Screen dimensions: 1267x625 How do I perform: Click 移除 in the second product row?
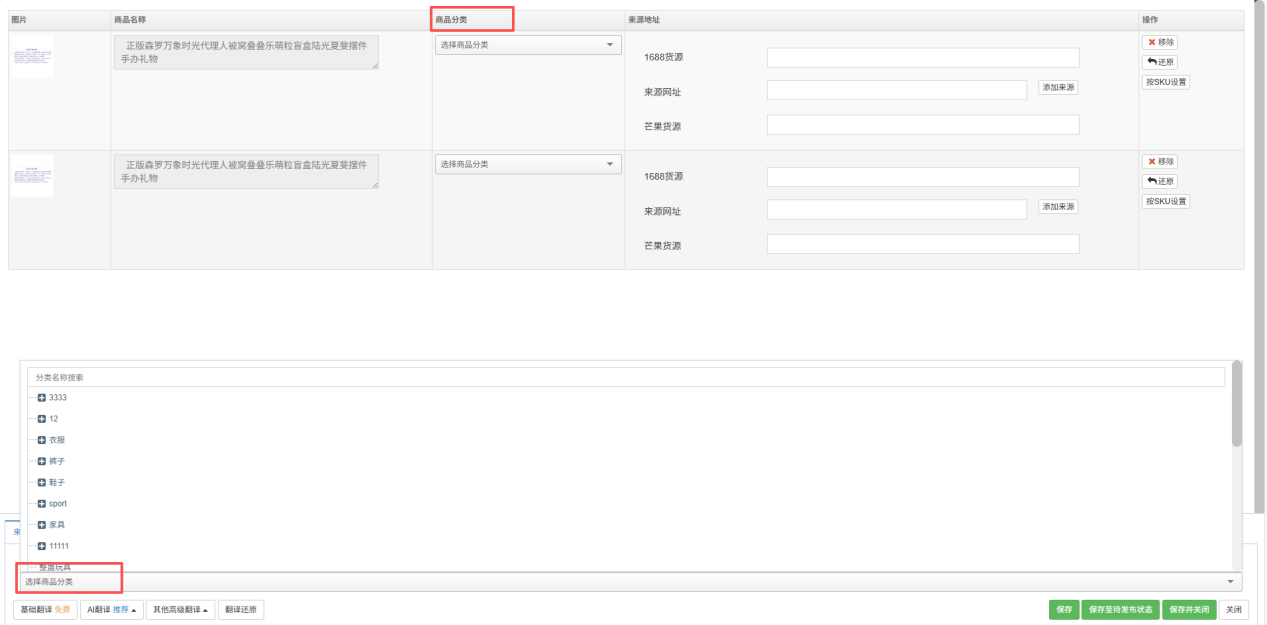click(1160, 161)
